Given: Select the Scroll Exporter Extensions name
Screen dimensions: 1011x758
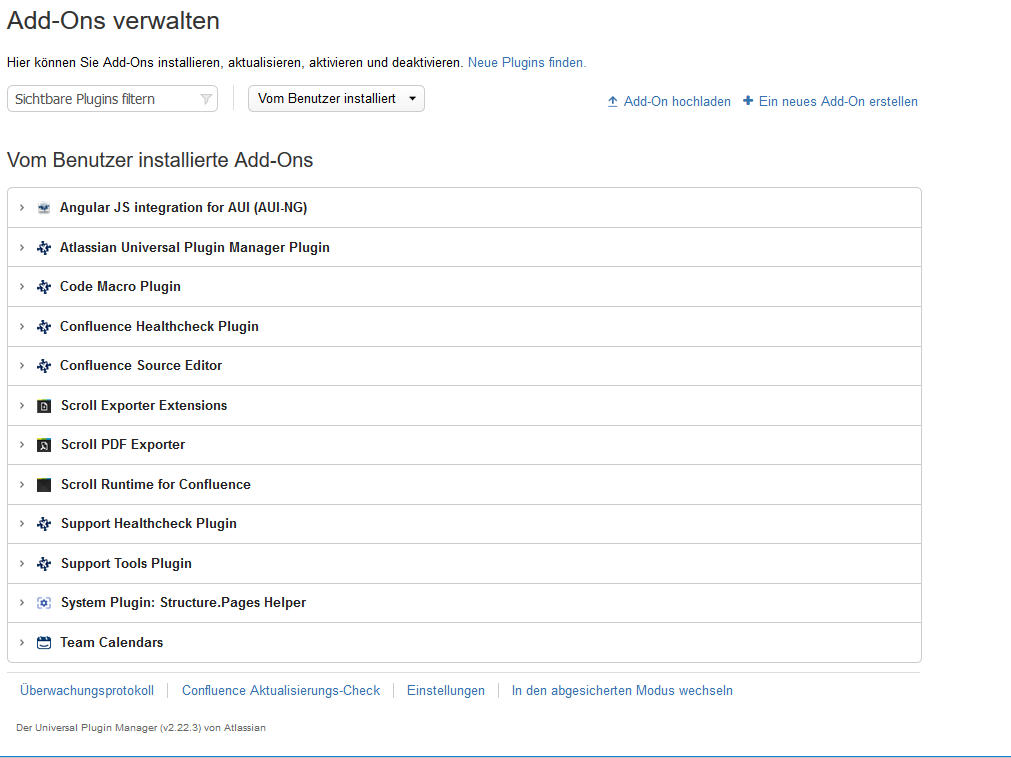Looking at the screenshot, I should [144, 405].
